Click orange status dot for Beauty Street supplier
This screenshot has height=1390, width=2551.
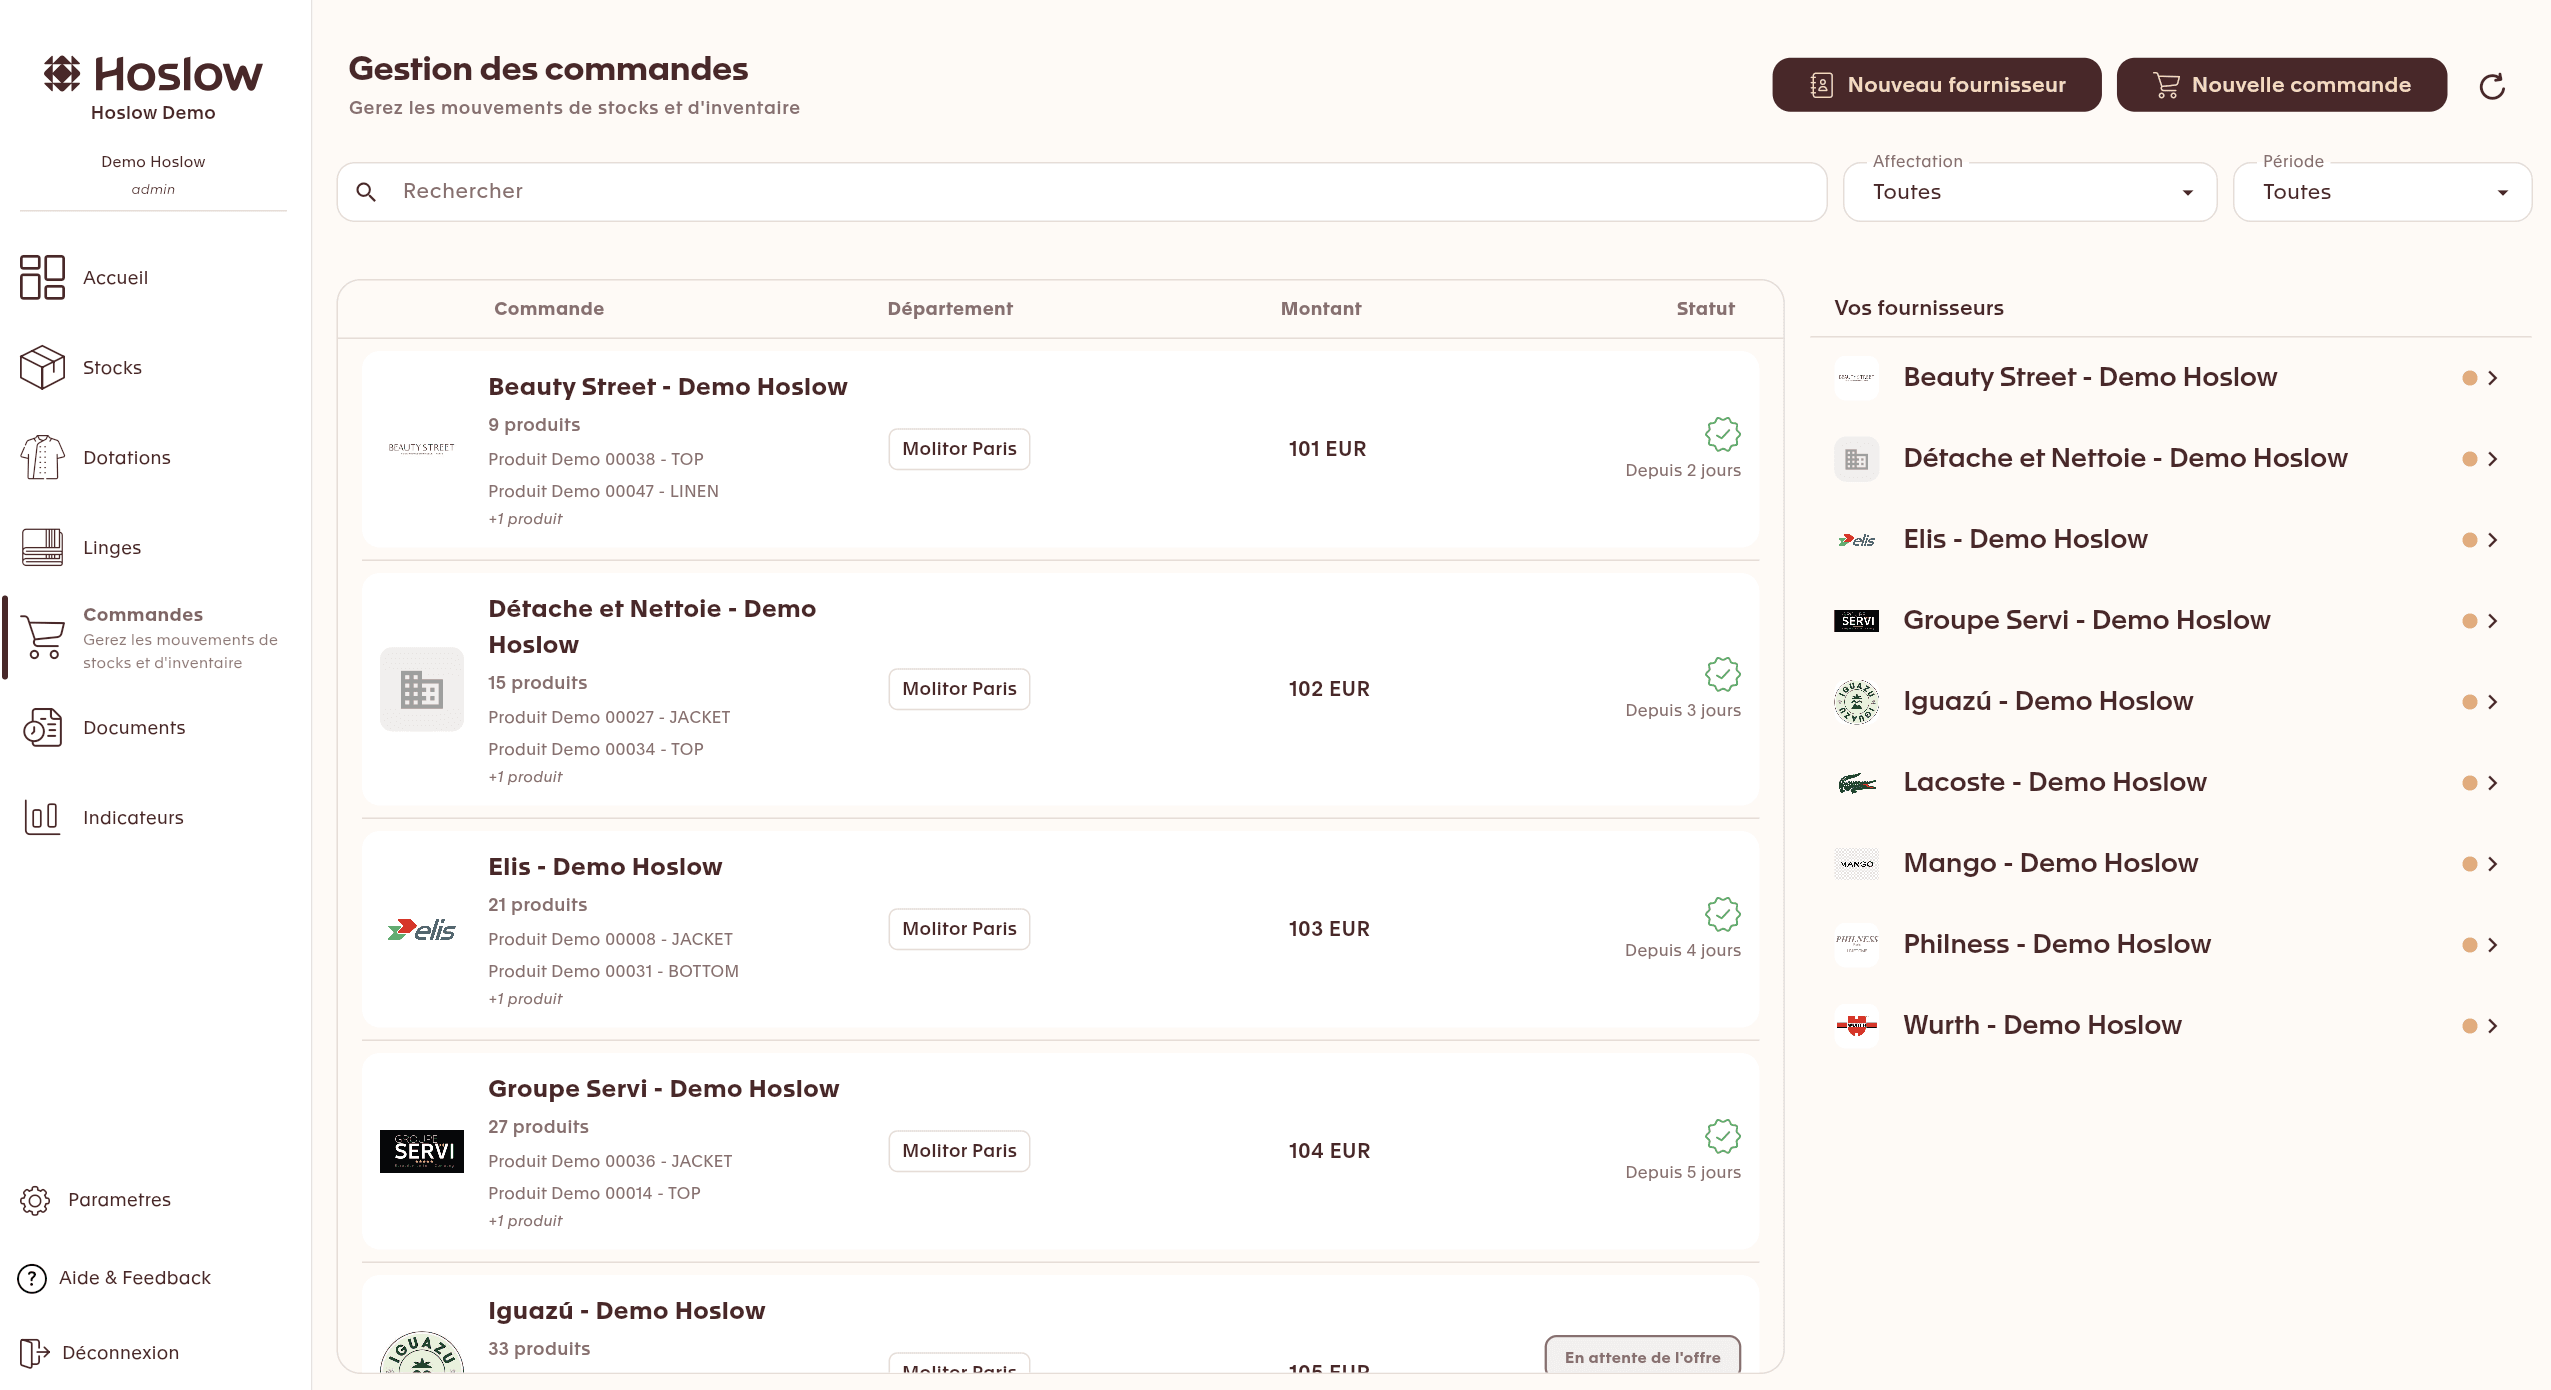pos(2470,378)
